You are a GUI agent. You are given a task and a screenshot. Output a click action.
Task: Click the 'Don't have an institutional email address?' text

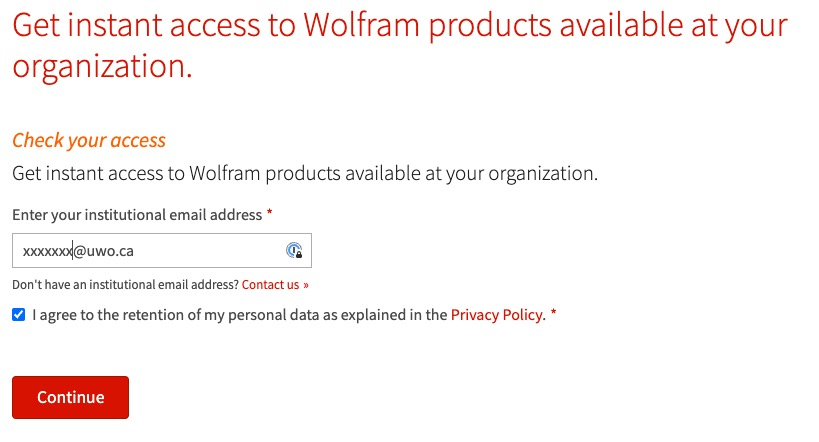[x=125, y=285]
